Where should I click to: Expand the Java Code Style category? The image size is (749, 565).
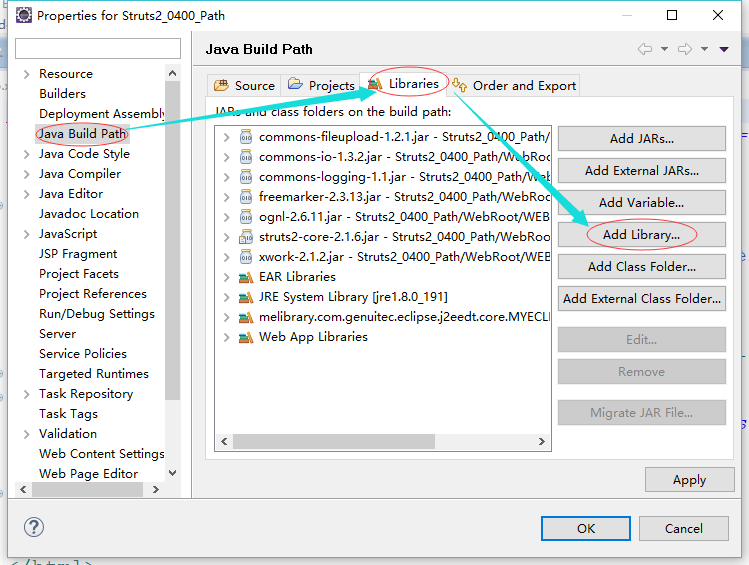coord(27,154)
